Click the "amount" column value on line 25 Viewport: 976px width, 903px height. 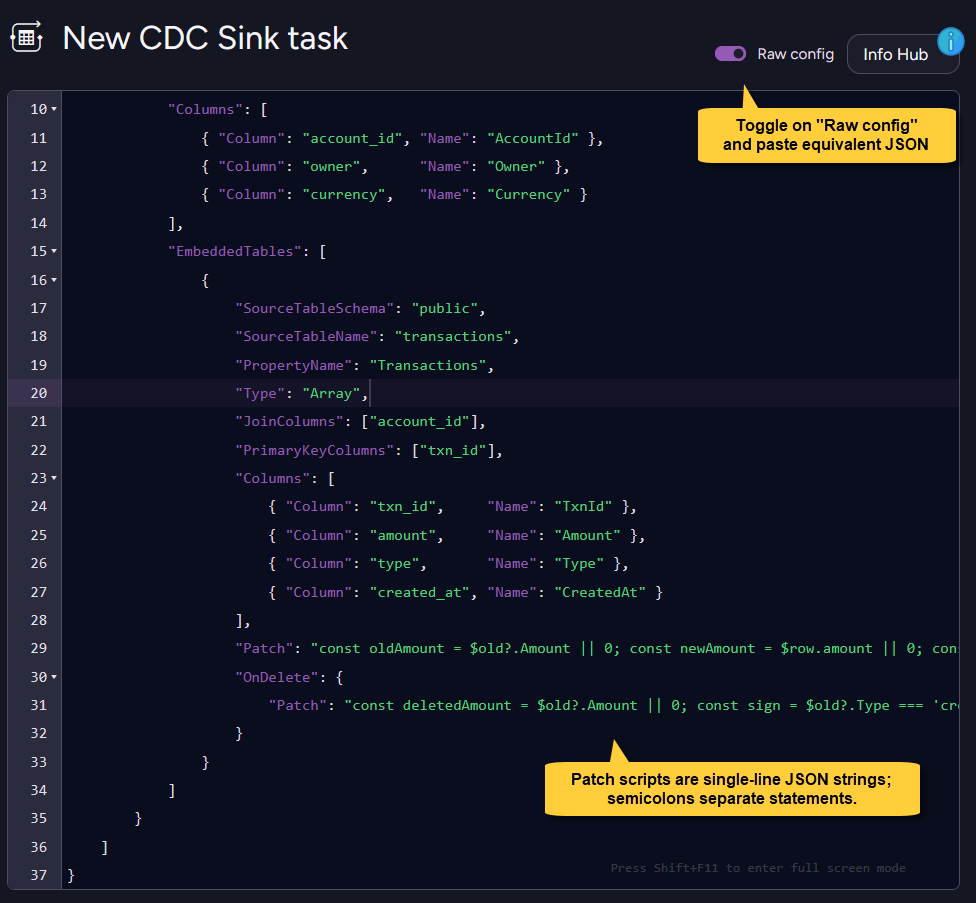403,536
